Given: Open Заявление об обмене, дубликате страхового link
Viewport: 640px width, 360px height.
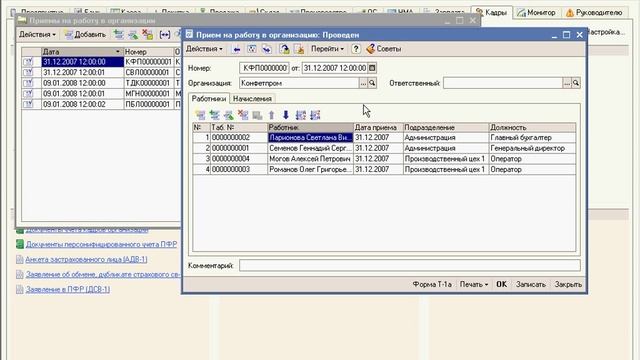Looking at the screenshot, I should 103,274.
